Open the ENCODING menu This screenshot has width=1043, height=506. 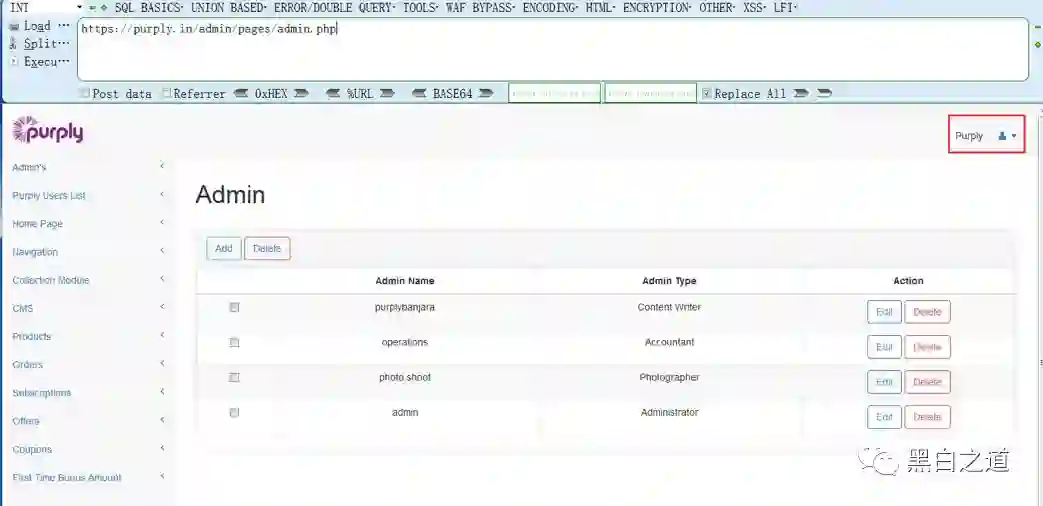click(x=551, y=8)
